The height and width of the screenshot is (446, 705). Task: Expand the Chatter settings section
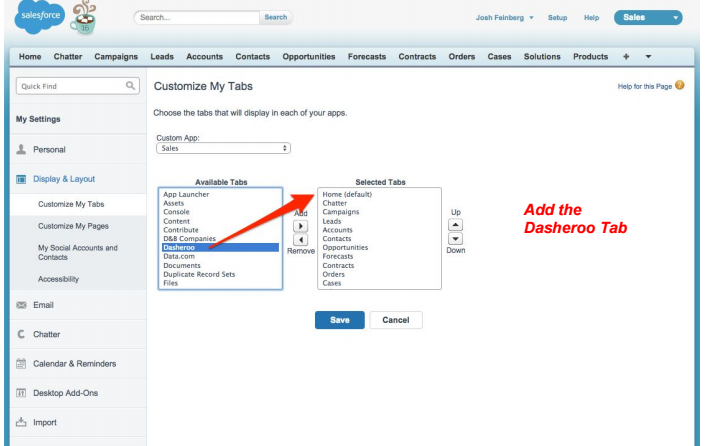[47, 334]
